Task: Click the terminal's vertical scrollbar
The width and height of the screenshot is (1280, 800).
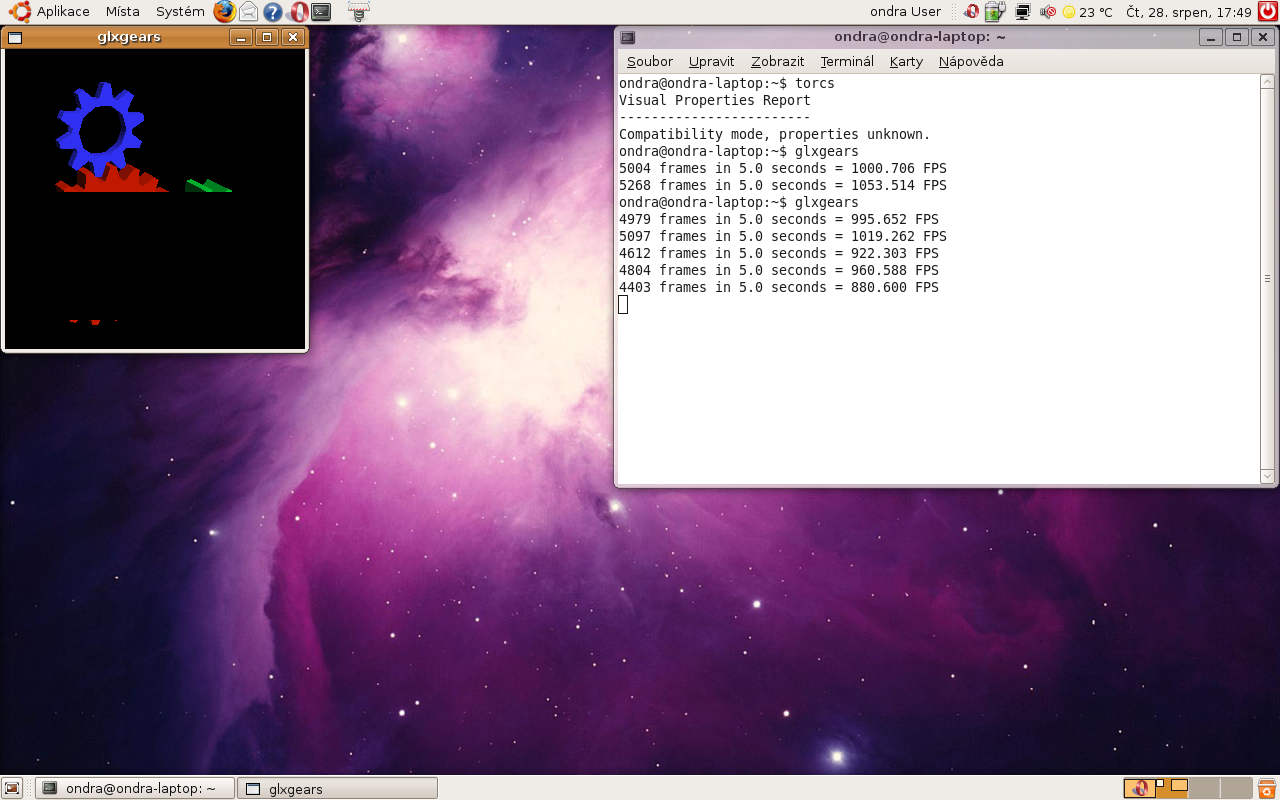Action: coord(1267,278)
